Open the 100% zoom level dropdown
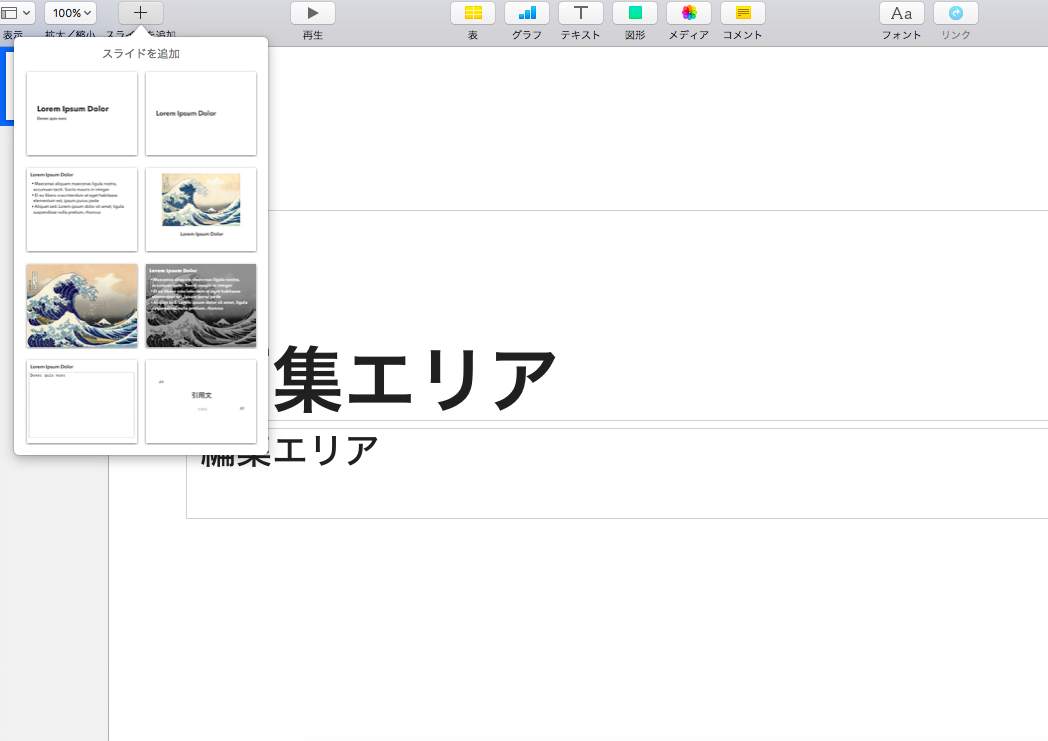 [x=71, y=13]
